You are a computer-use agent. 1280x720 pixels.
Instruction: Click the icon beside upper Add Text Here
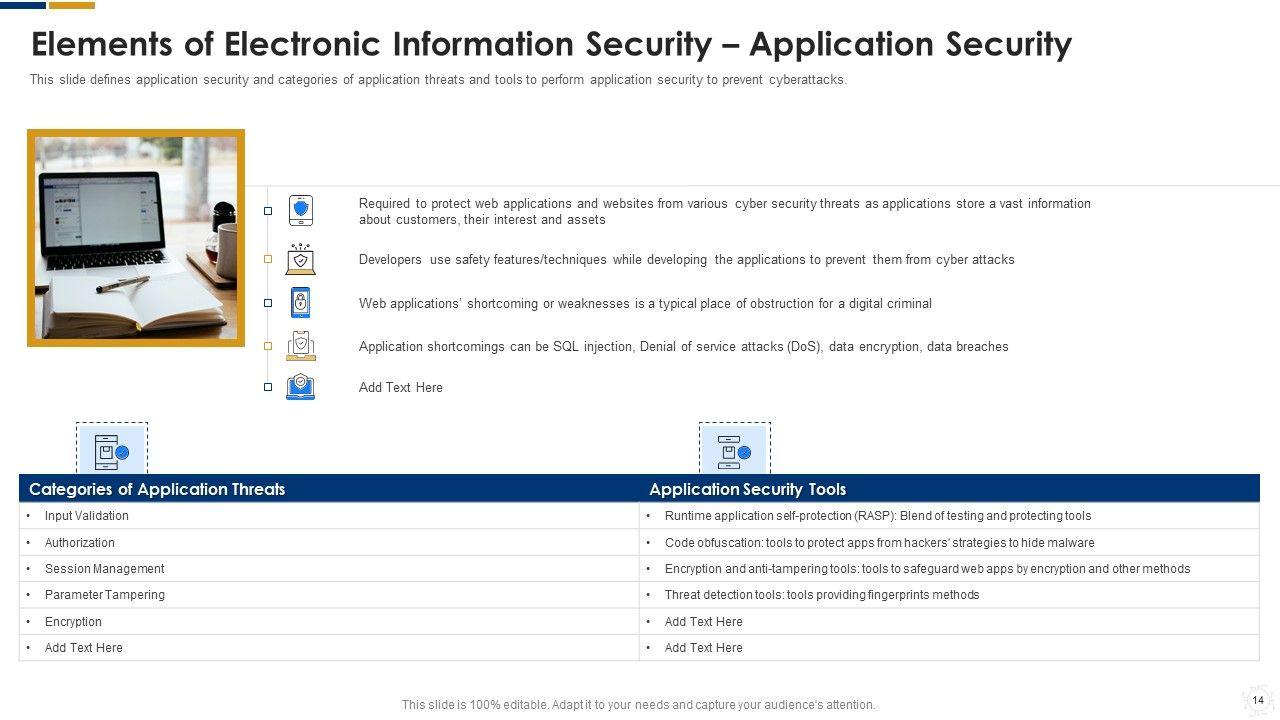[x=300, y=387]
